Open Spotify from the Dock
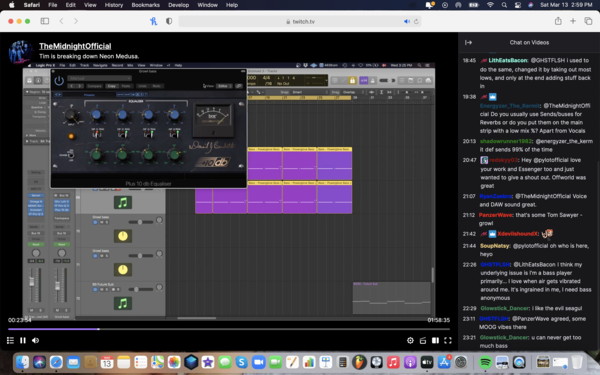 point(485,362)
